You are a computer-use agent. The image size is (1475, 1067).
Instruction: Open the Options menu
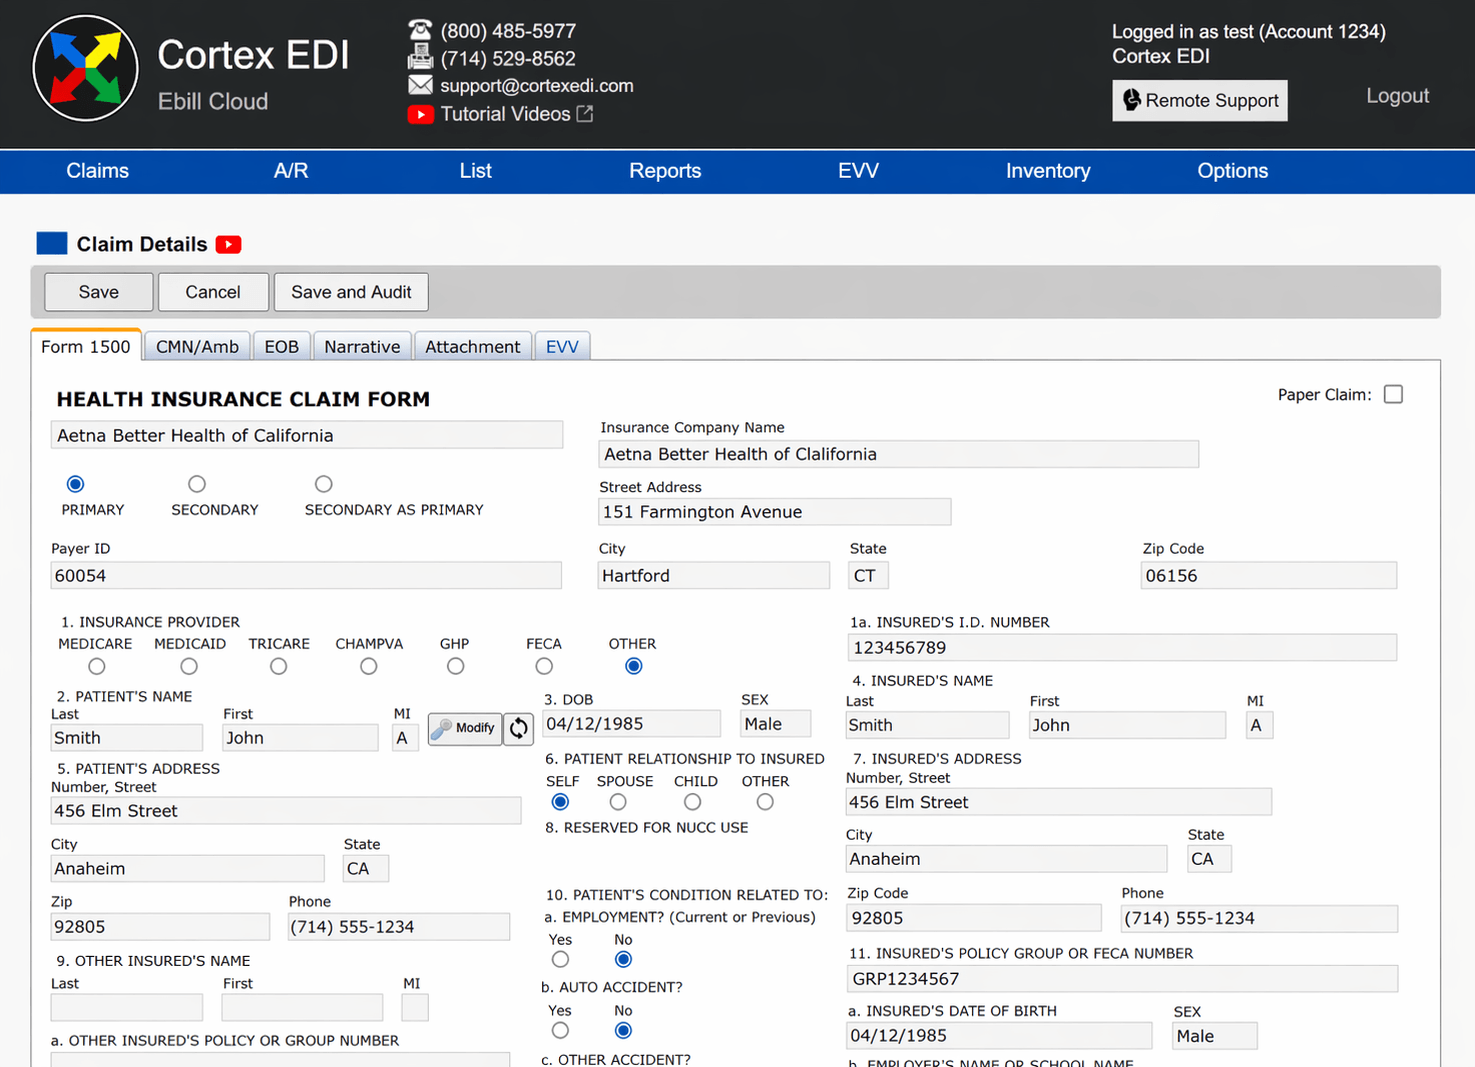(x=1233, y=171)
